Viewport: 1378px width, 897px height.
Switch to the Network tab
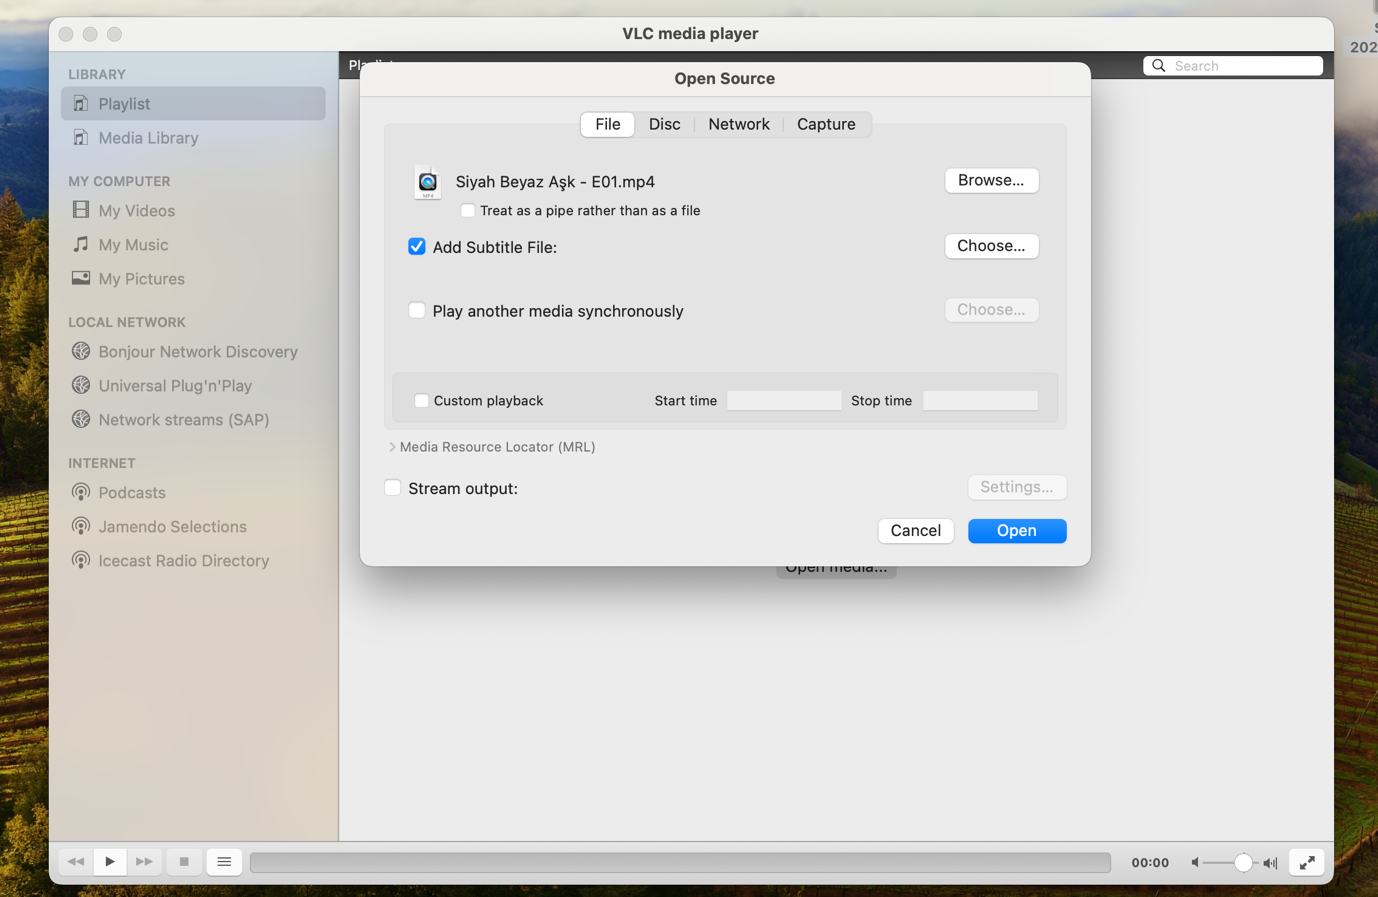click(x=739, y=124)
